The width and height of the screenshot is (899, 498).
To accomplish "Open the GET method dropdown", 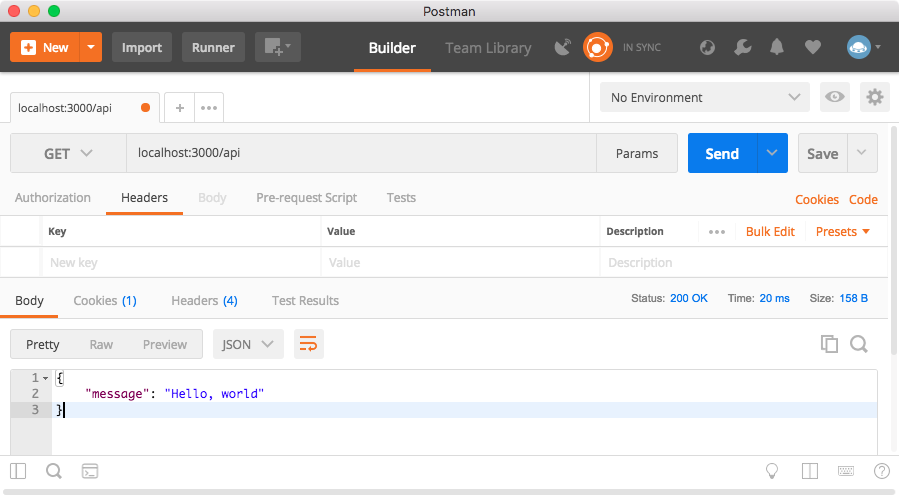I will pos(68,154).
